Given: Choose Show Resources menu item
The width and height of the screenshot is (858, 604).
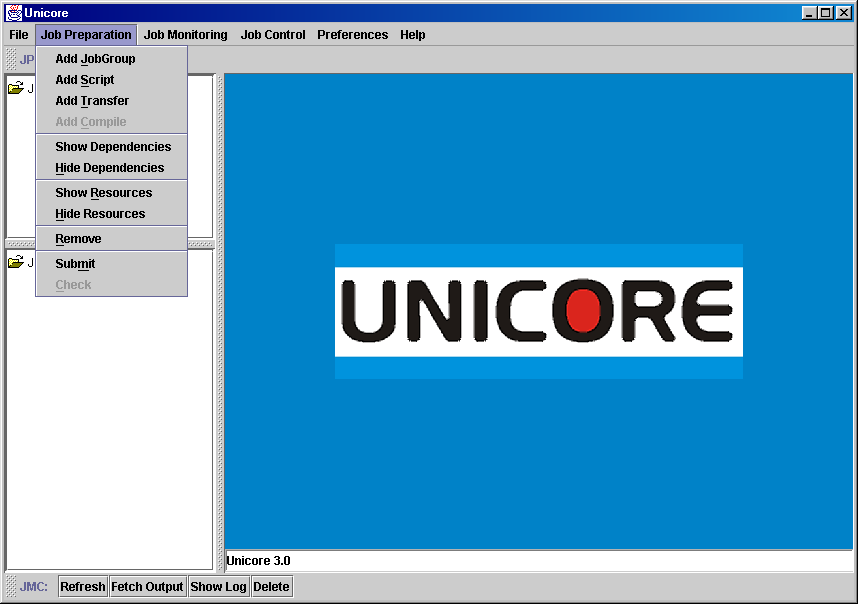Looking at the screenshot, I should point(112,193).
